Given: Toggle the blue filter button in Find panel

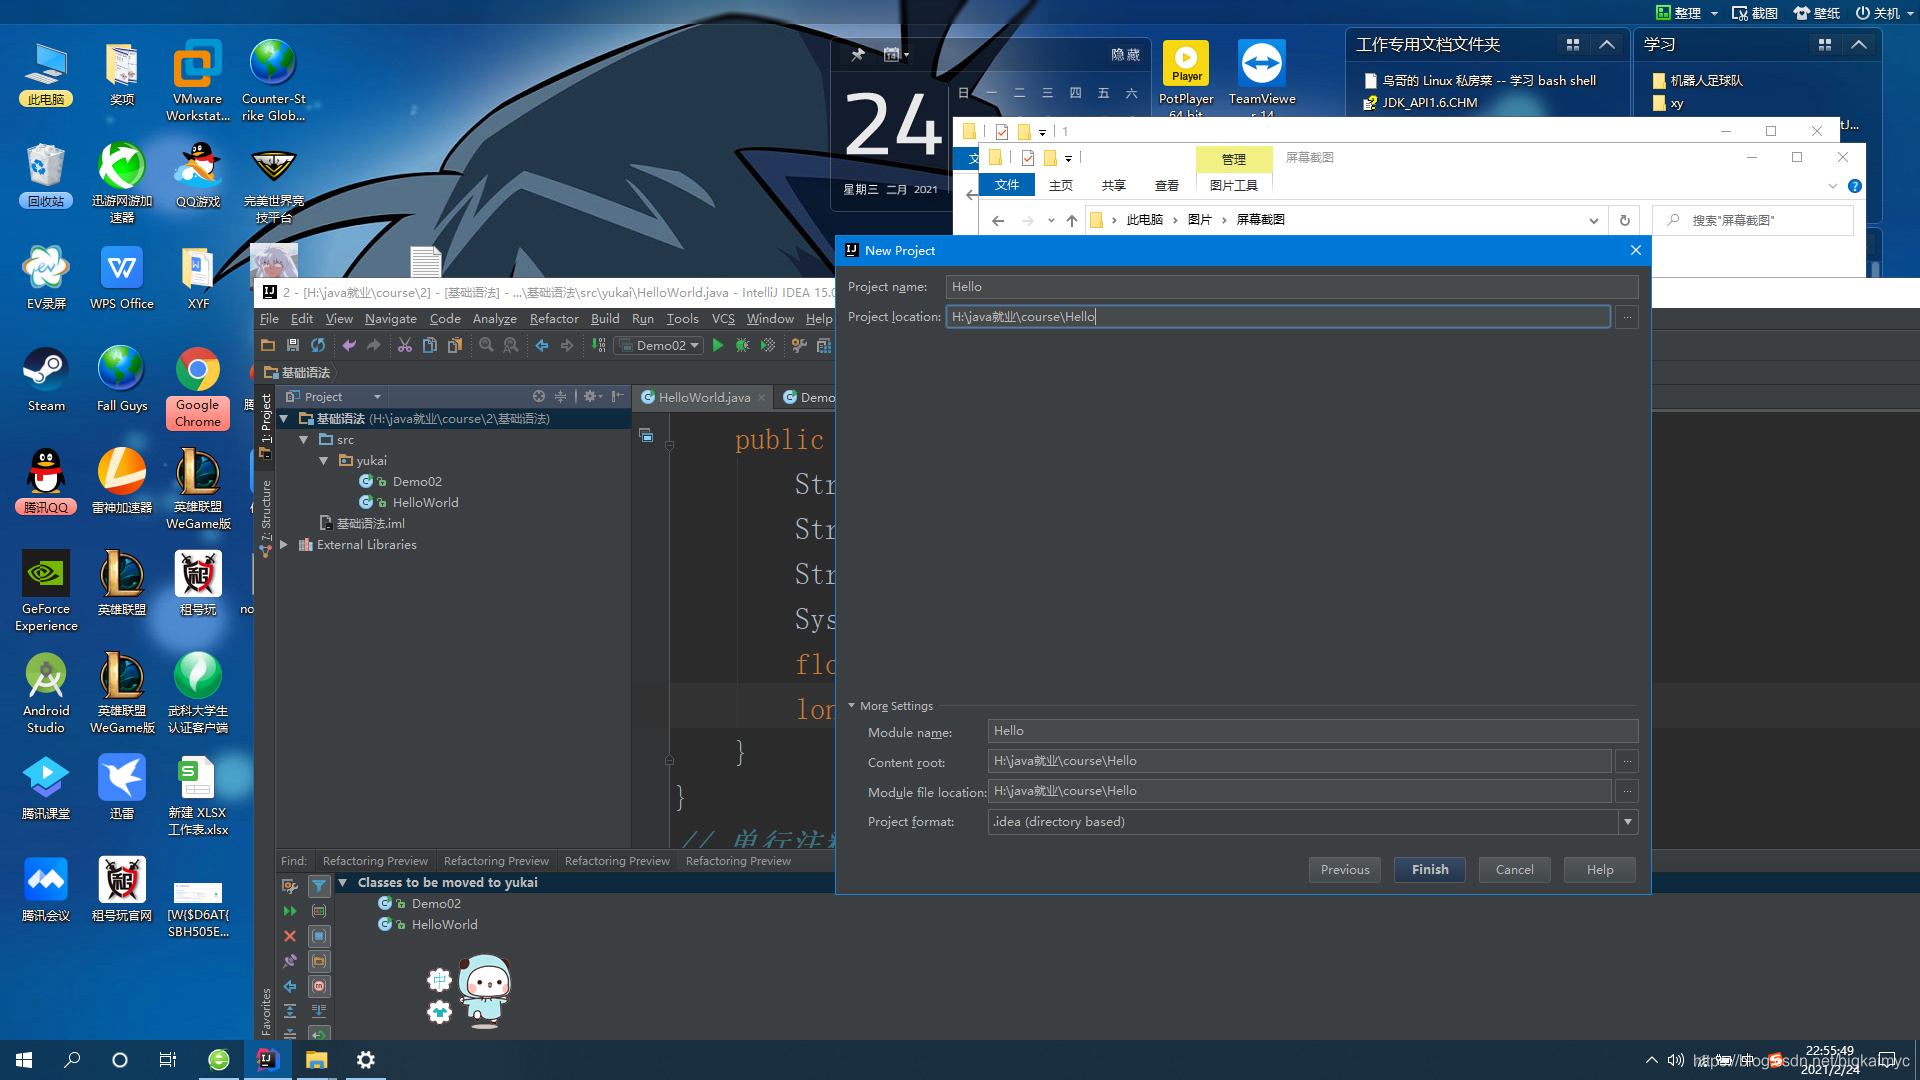Looking at the screenshot, I should coord(319,886).
